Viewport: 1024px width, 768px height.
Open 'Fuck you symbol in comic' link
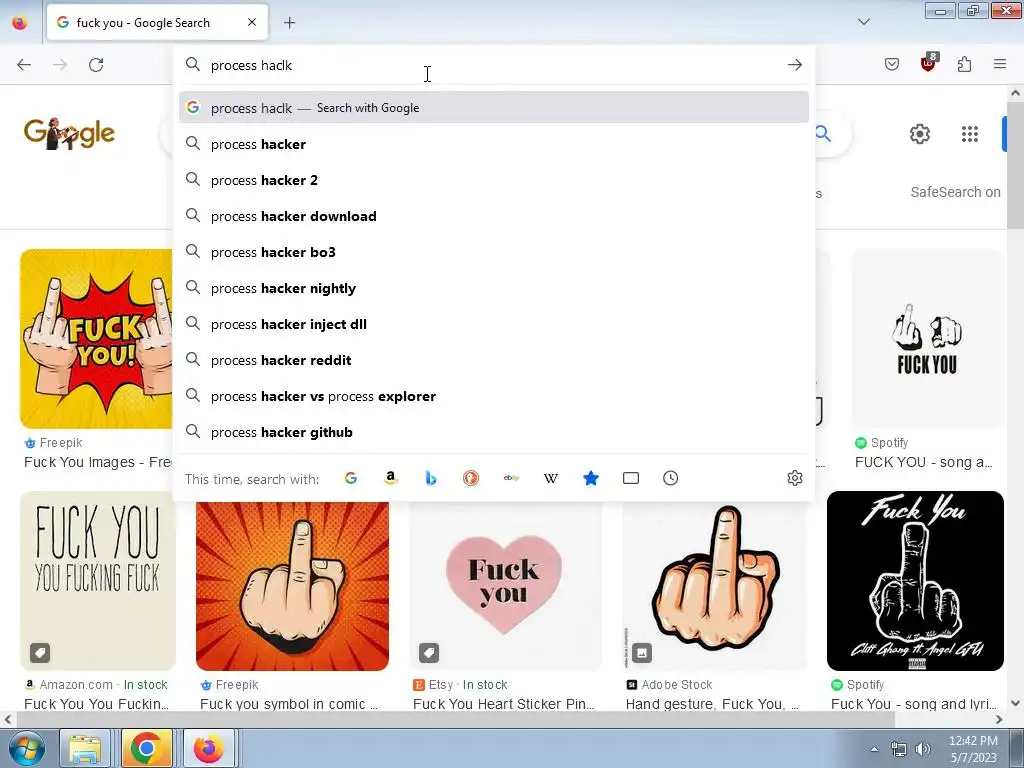(289, 704)
